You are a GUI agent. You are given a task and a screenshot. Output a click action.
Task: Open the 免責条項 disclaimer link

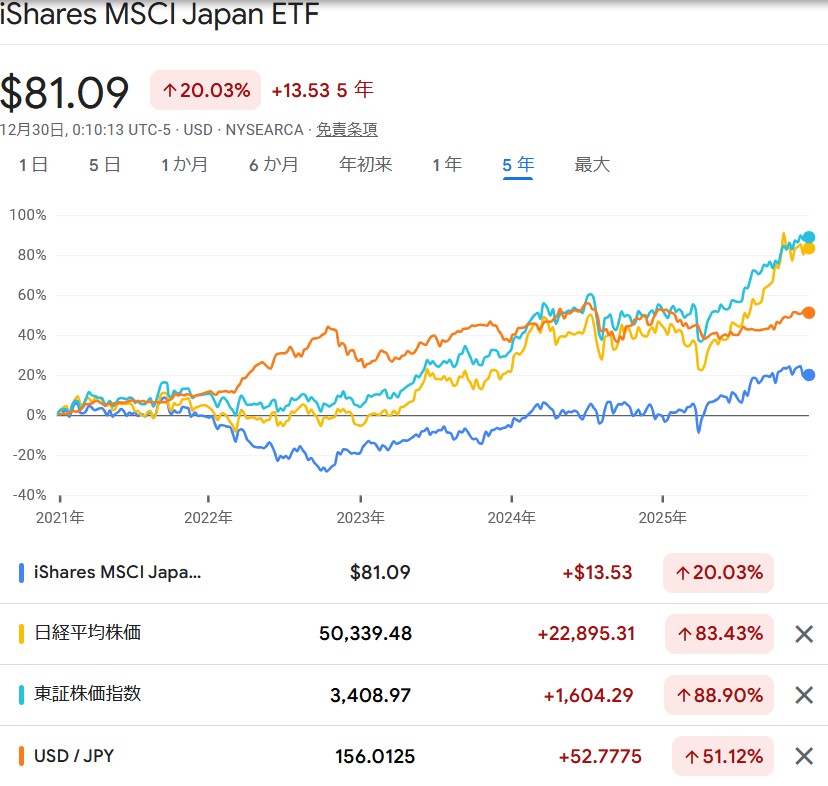(347, 130)
